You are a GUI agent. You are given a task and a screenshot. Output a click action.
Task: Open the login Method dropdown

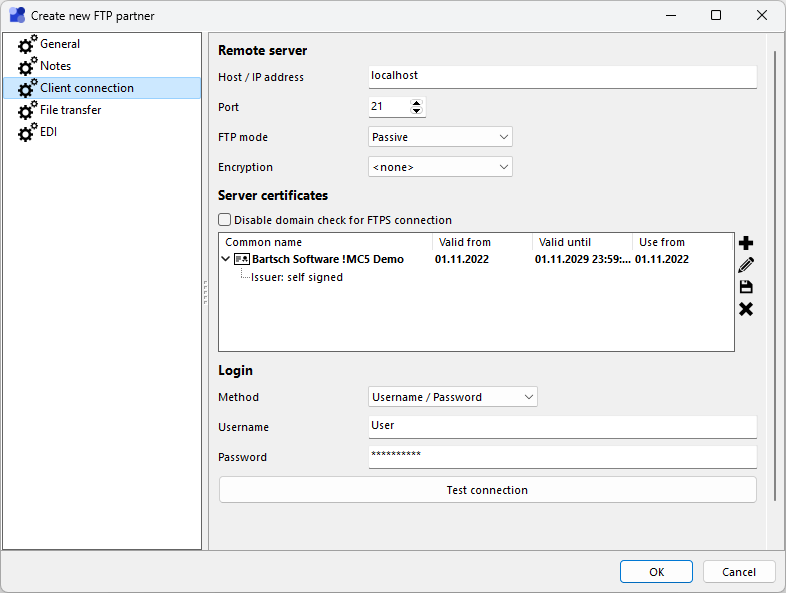click(x=452, y=397)
